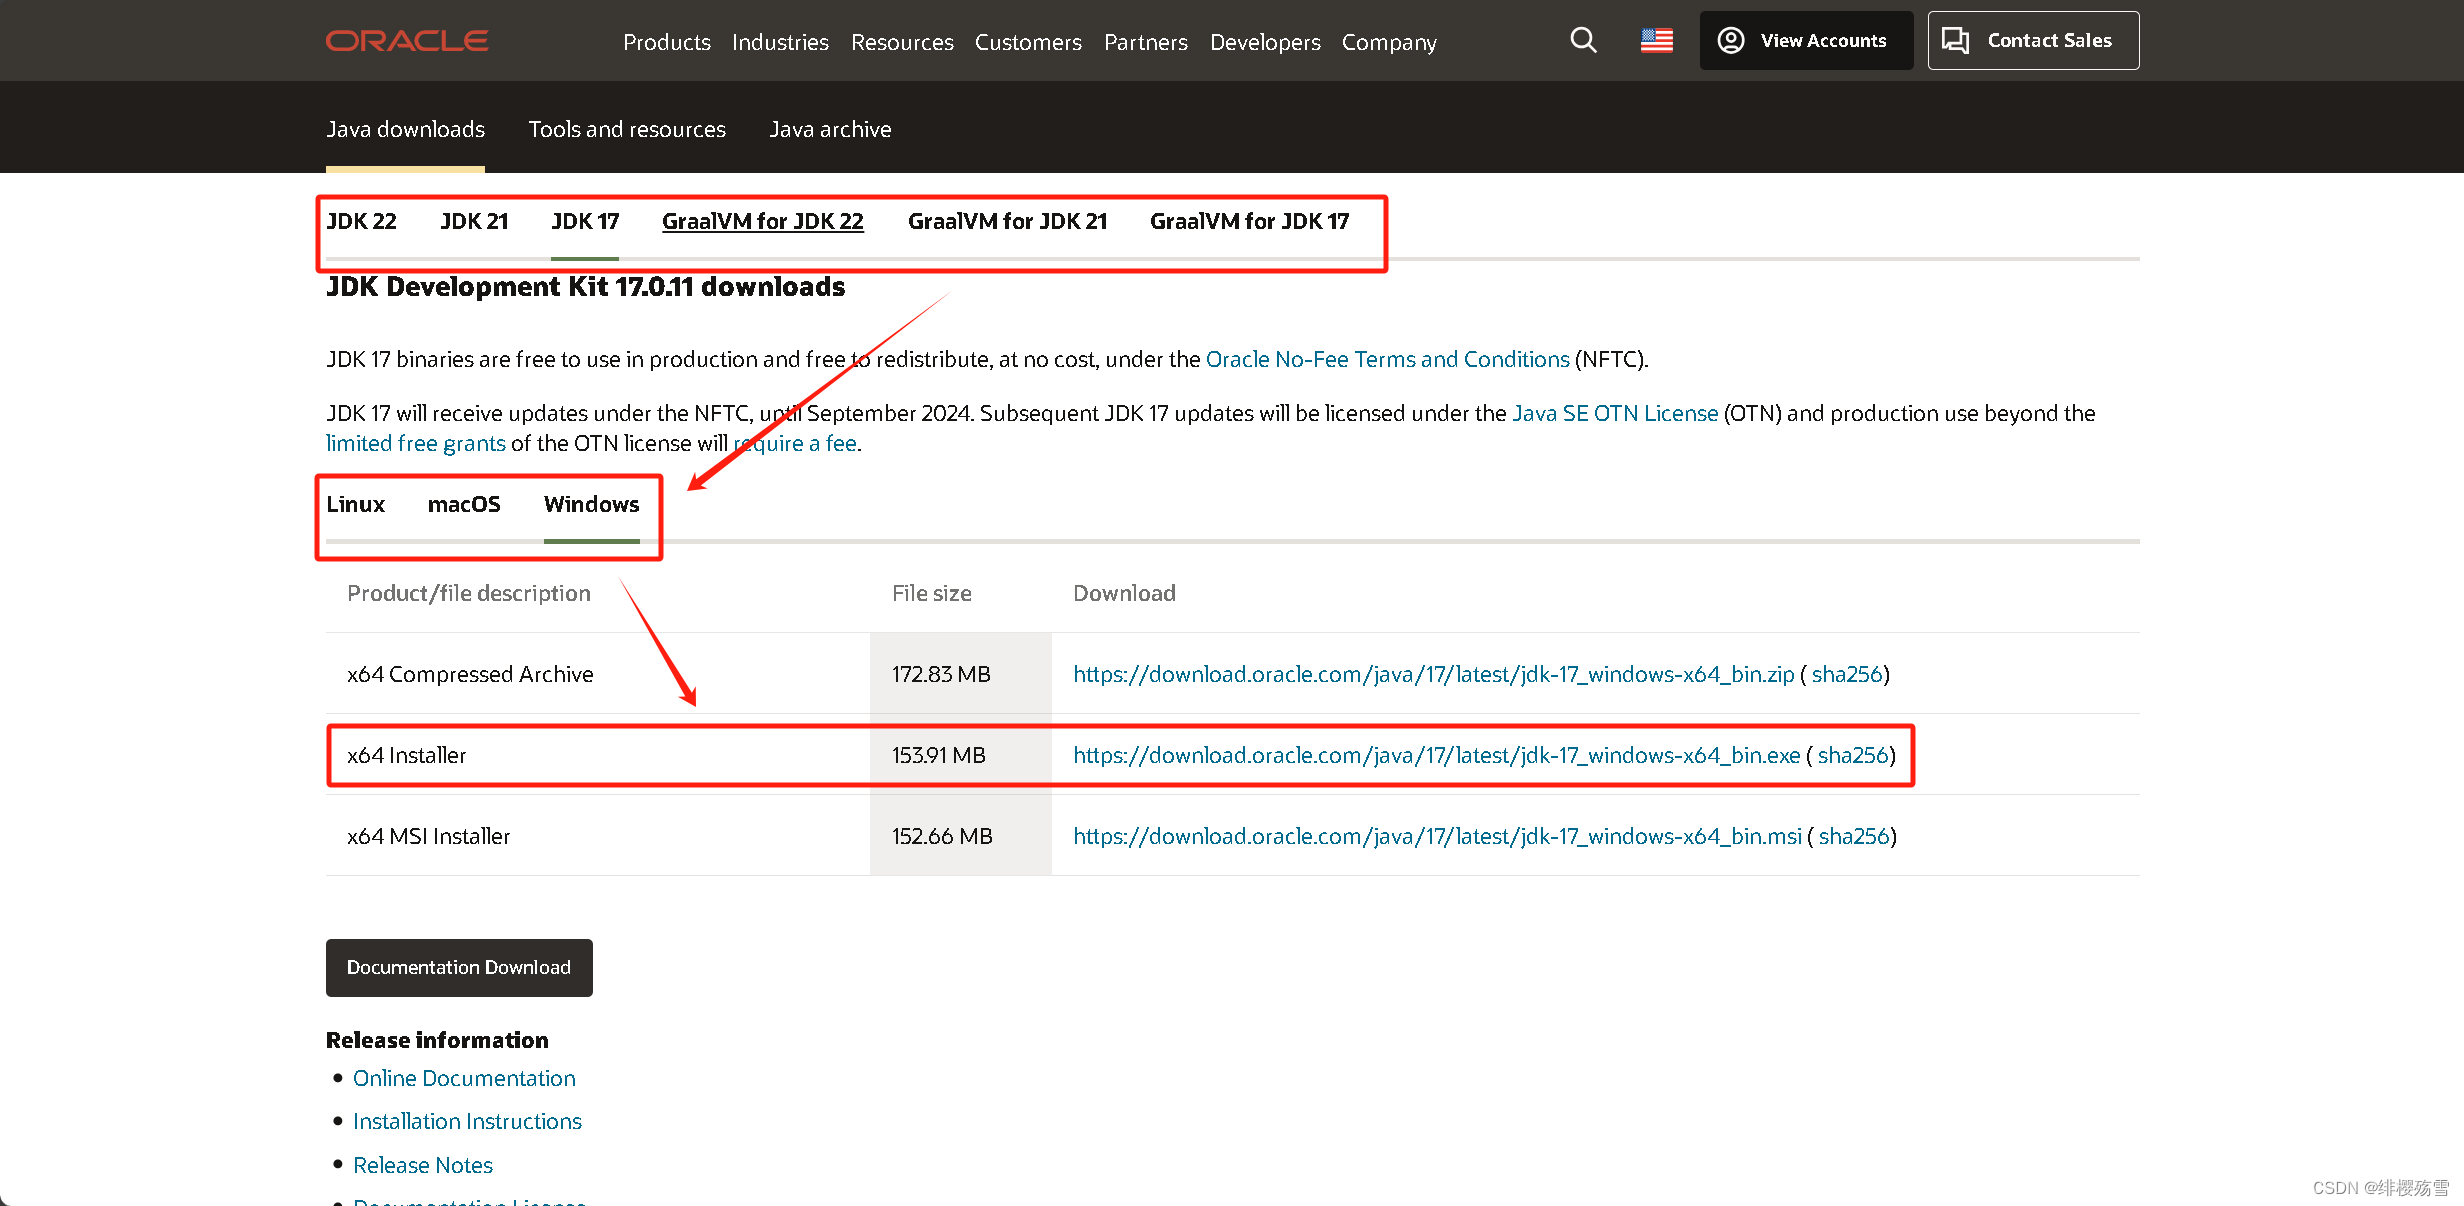Click the x64 MSI Installer description

click(428, 836)
